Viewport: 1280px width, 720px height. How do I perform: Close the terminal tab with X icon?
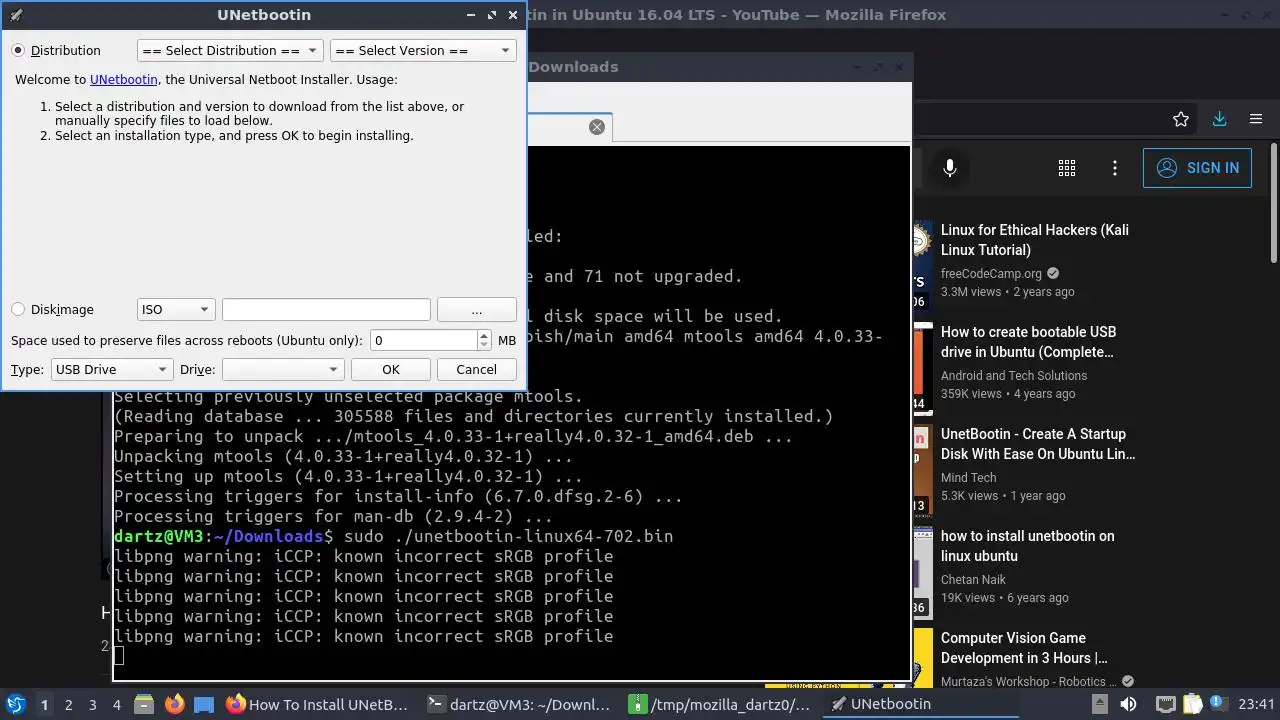point(597,127)
